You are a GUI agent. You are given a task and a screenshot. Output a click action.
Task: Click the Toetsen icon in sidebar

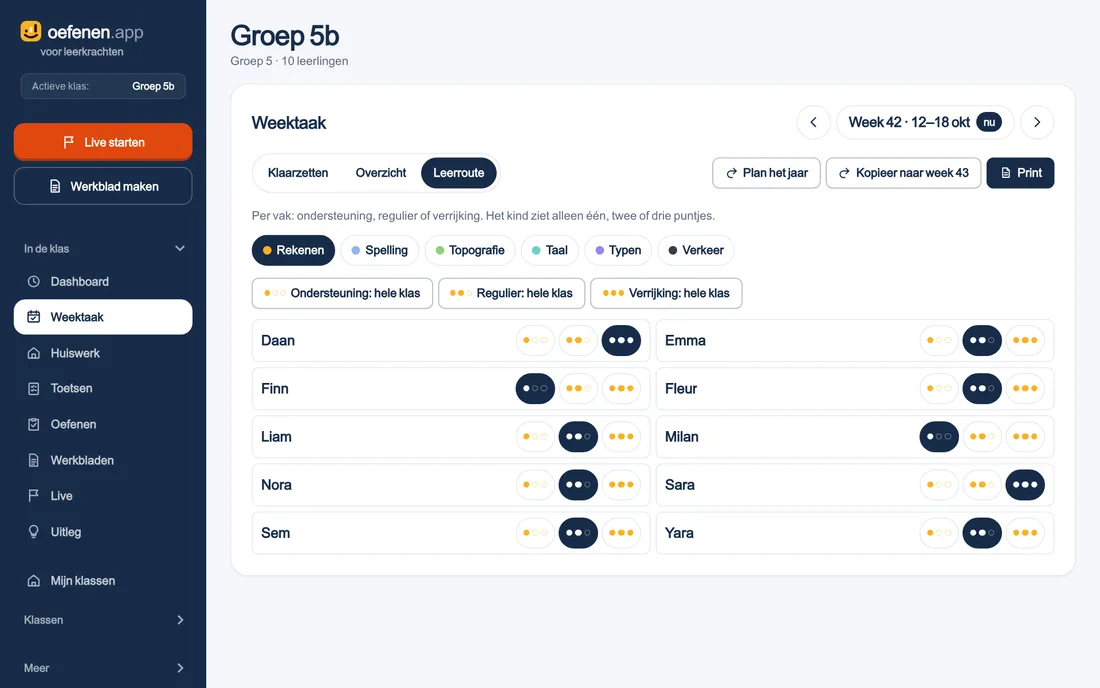click(33, 389)
